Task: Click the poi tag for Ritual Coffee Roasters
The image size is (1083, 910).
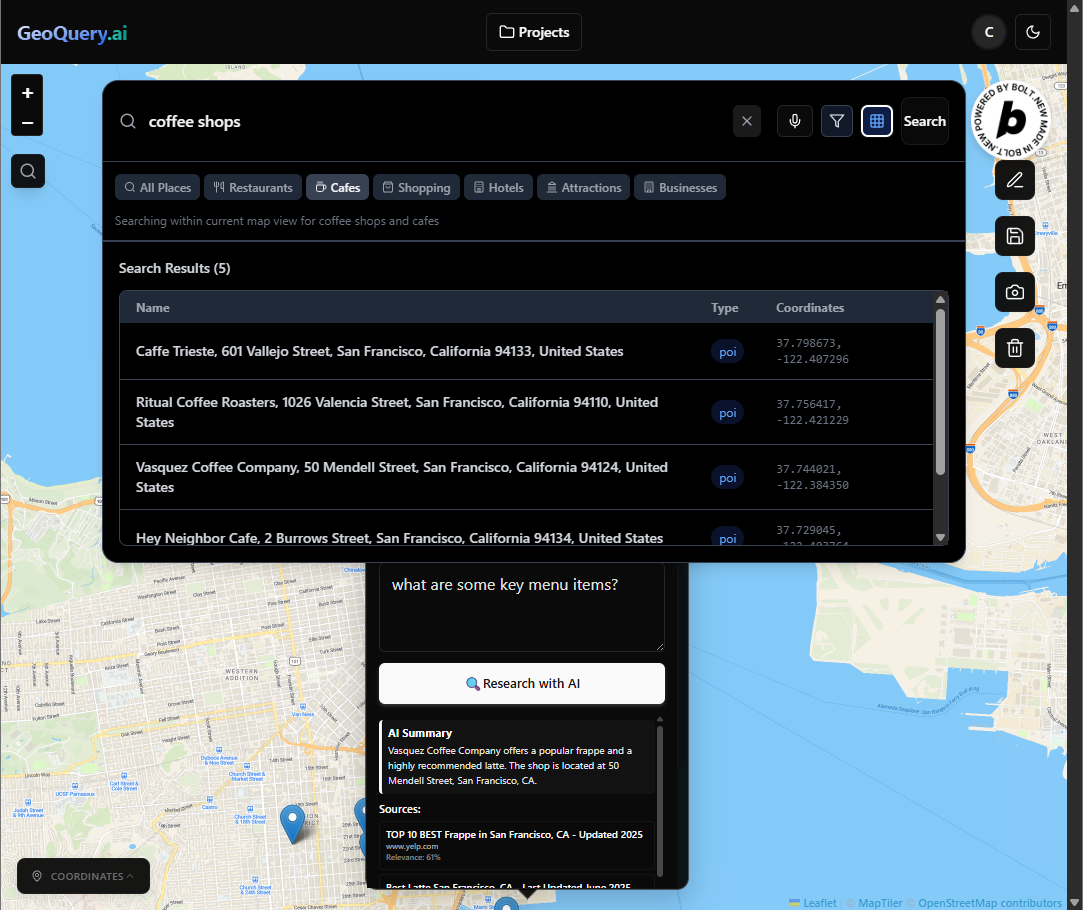Action: [x=727, y=413]
